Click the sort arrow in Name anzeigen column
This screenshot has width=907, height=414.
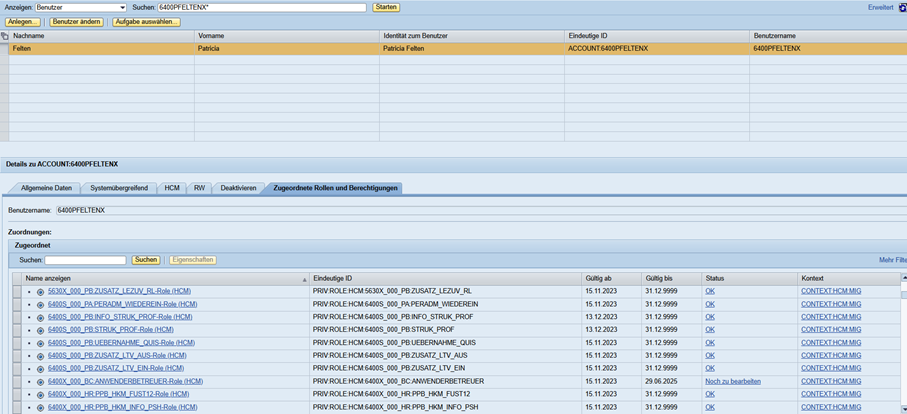click(304, 279)
